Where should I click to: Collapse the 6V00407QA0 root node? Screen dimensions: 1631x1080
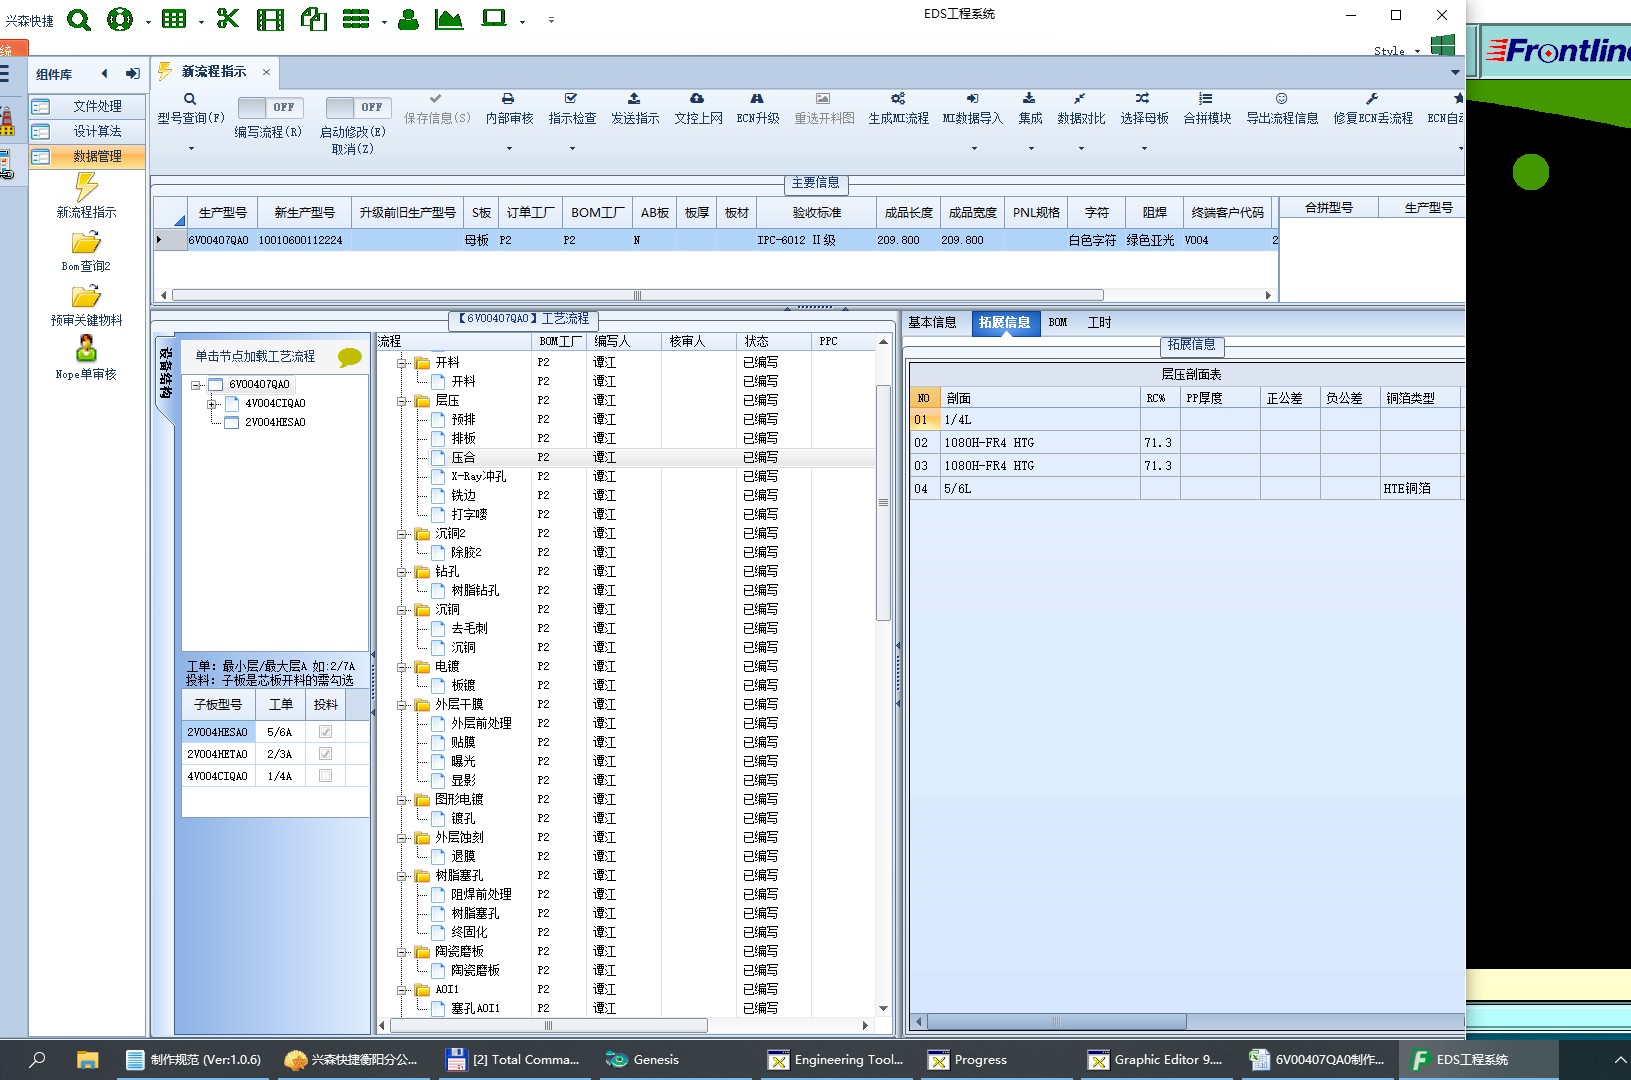(196, 385)
